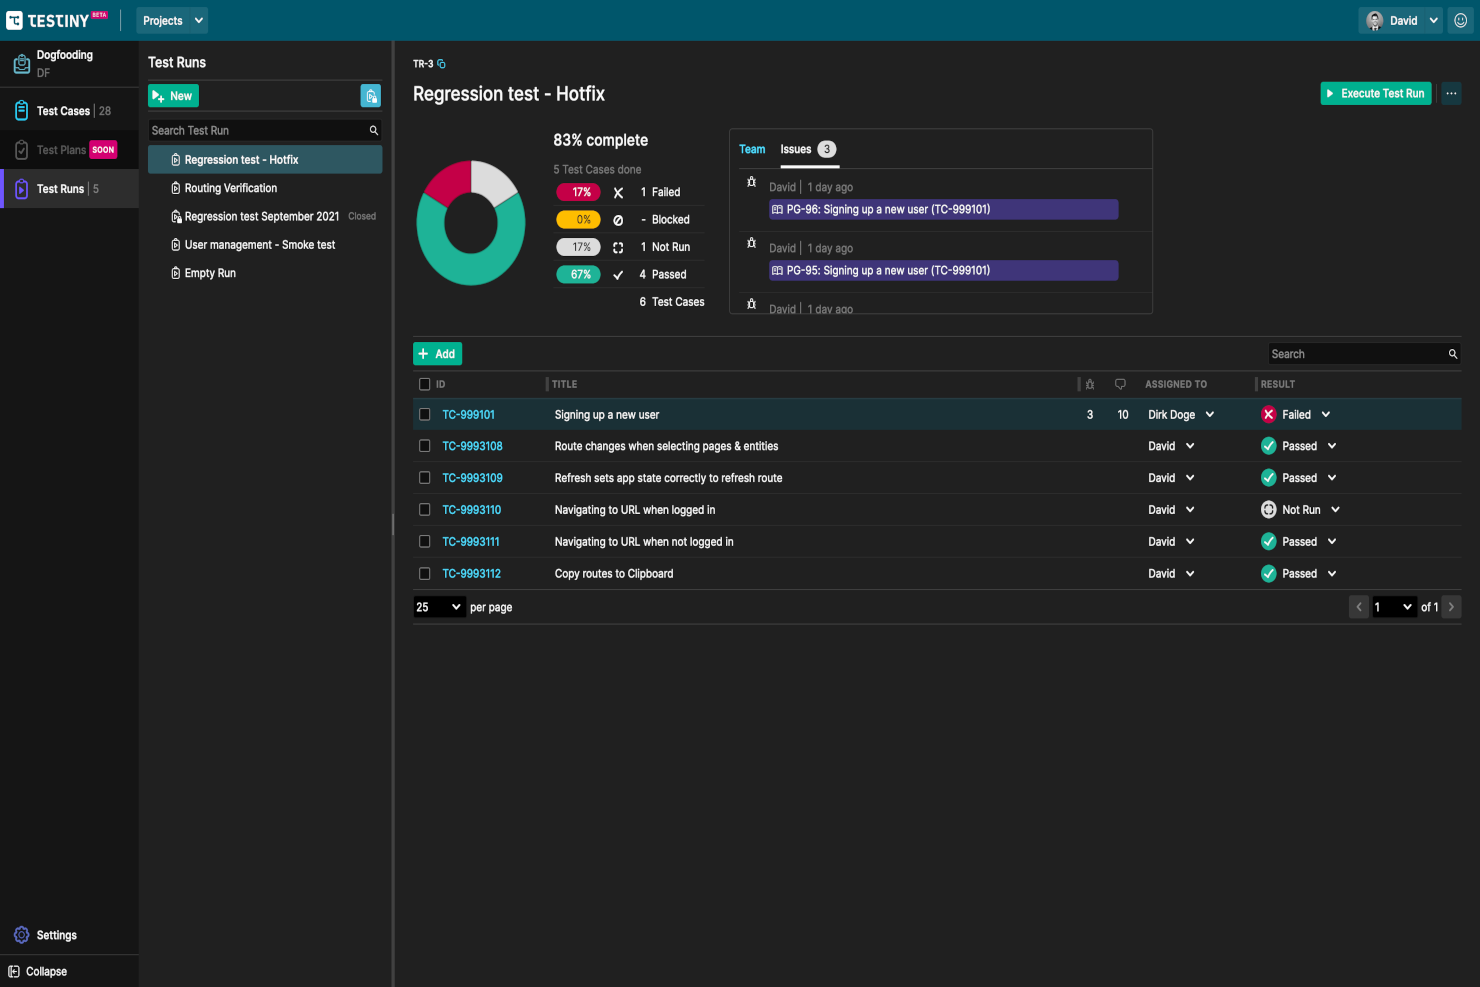Viewport: 1480px width, 987px height.
Task: Select the Test Cases sidebar icon
Action: pos(21,110)
